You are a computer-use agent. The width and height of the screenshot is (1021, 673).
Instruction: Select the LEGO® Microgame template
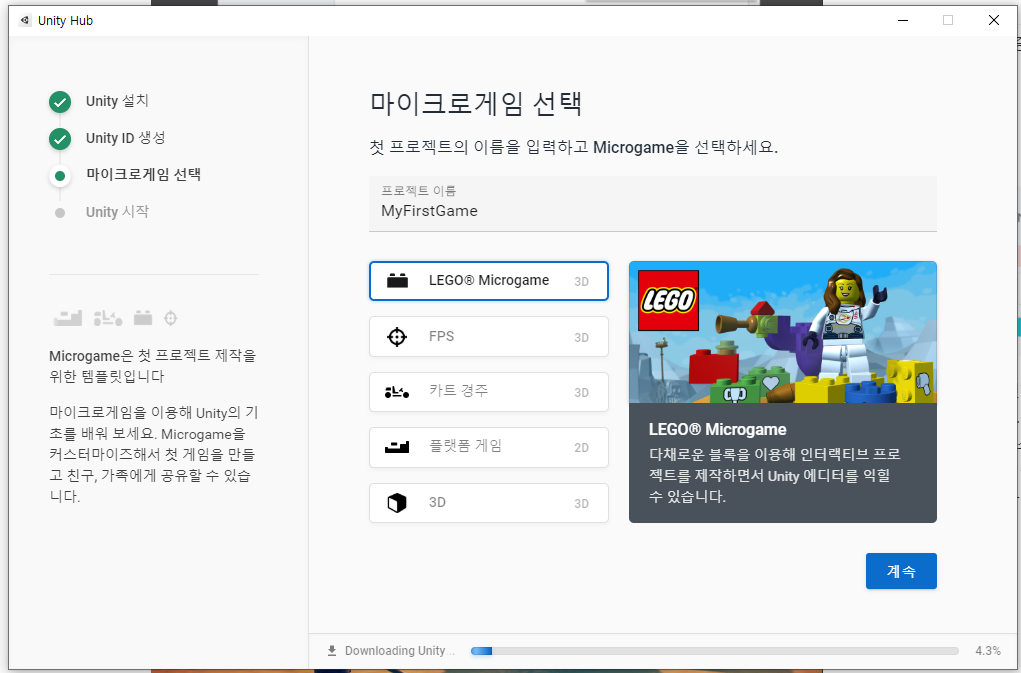tap(488, 281)
